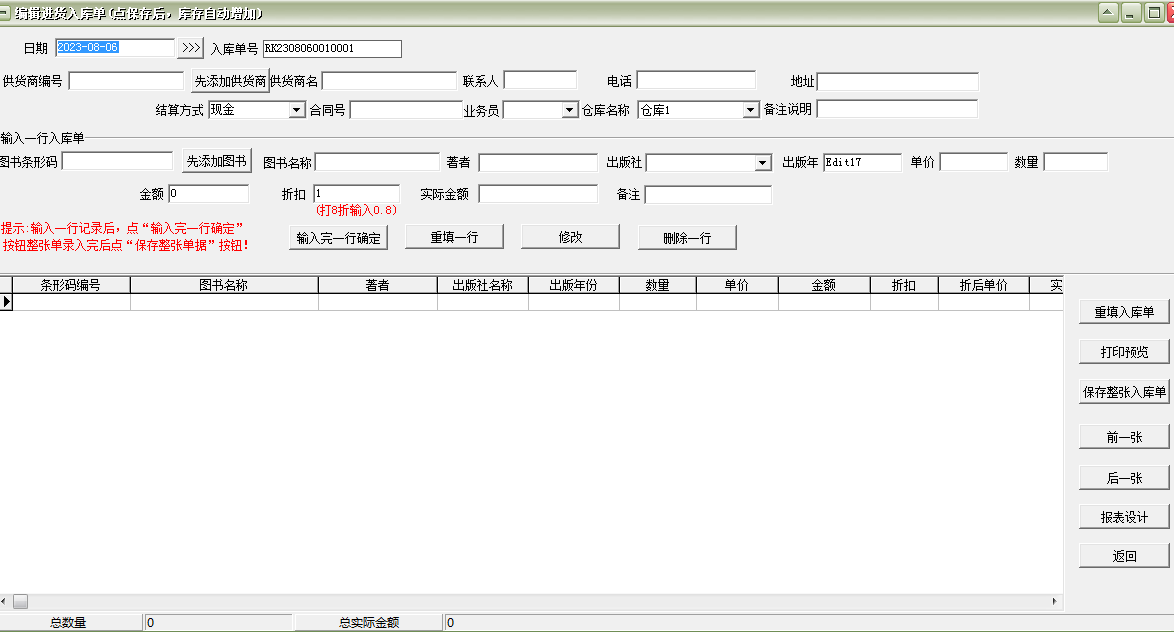Click the 修改 button

coord(571,237)
